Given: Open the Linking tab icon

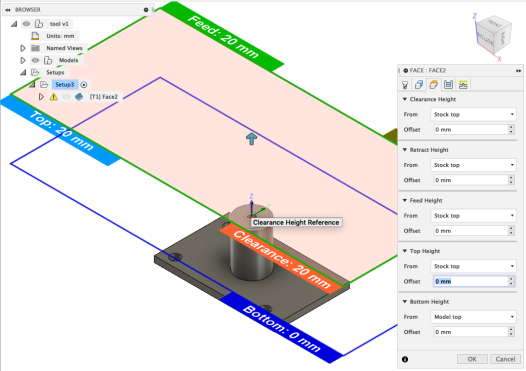Looking at the screenshot, I should pyautogui.click(x=463, y=85).
